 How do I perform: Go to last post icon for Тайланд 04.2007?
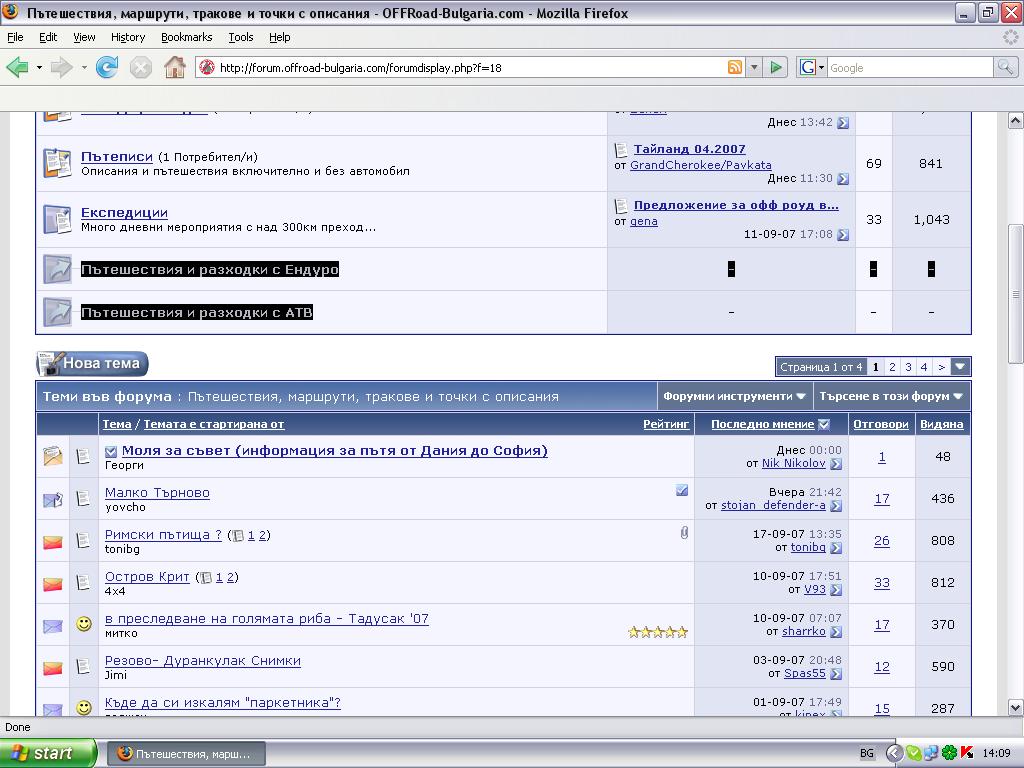[843, 179]
